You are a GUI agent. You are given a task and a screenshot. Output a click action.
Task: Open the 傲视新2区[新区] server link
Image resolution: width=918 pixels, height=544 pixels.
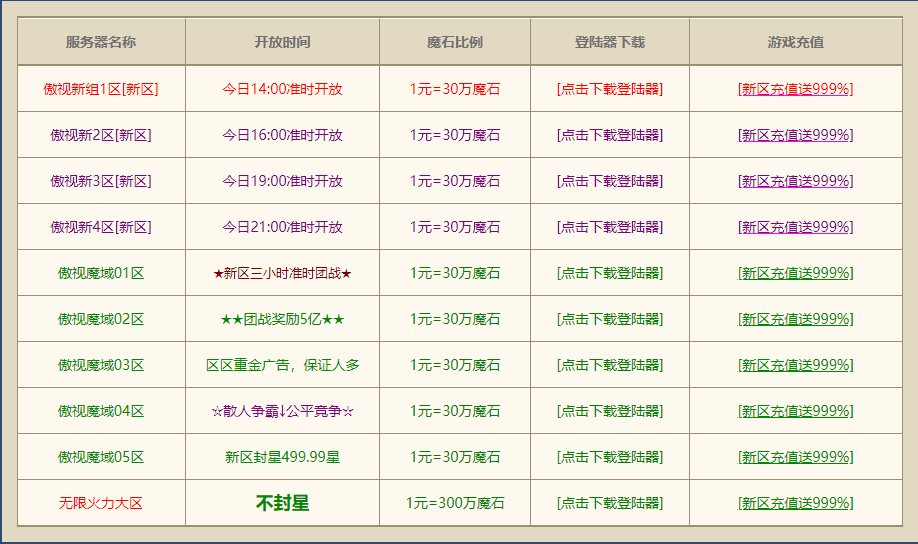click(x=101, y=135)
